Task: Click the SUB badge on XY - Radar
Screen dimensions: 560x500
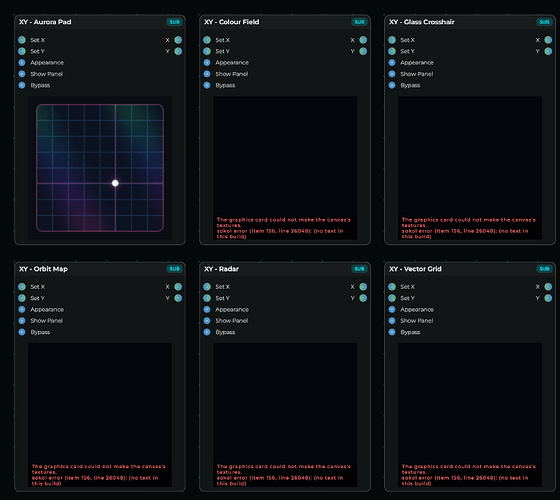Action: pyautogui.click(x=359, y=269)
